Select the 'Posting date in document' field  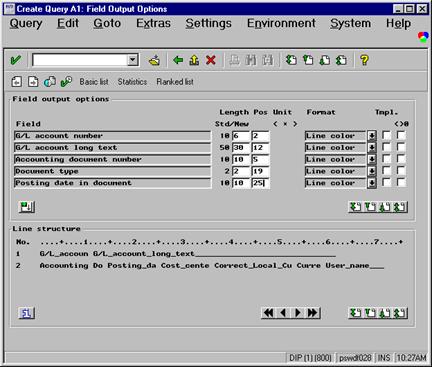point(113,183)
